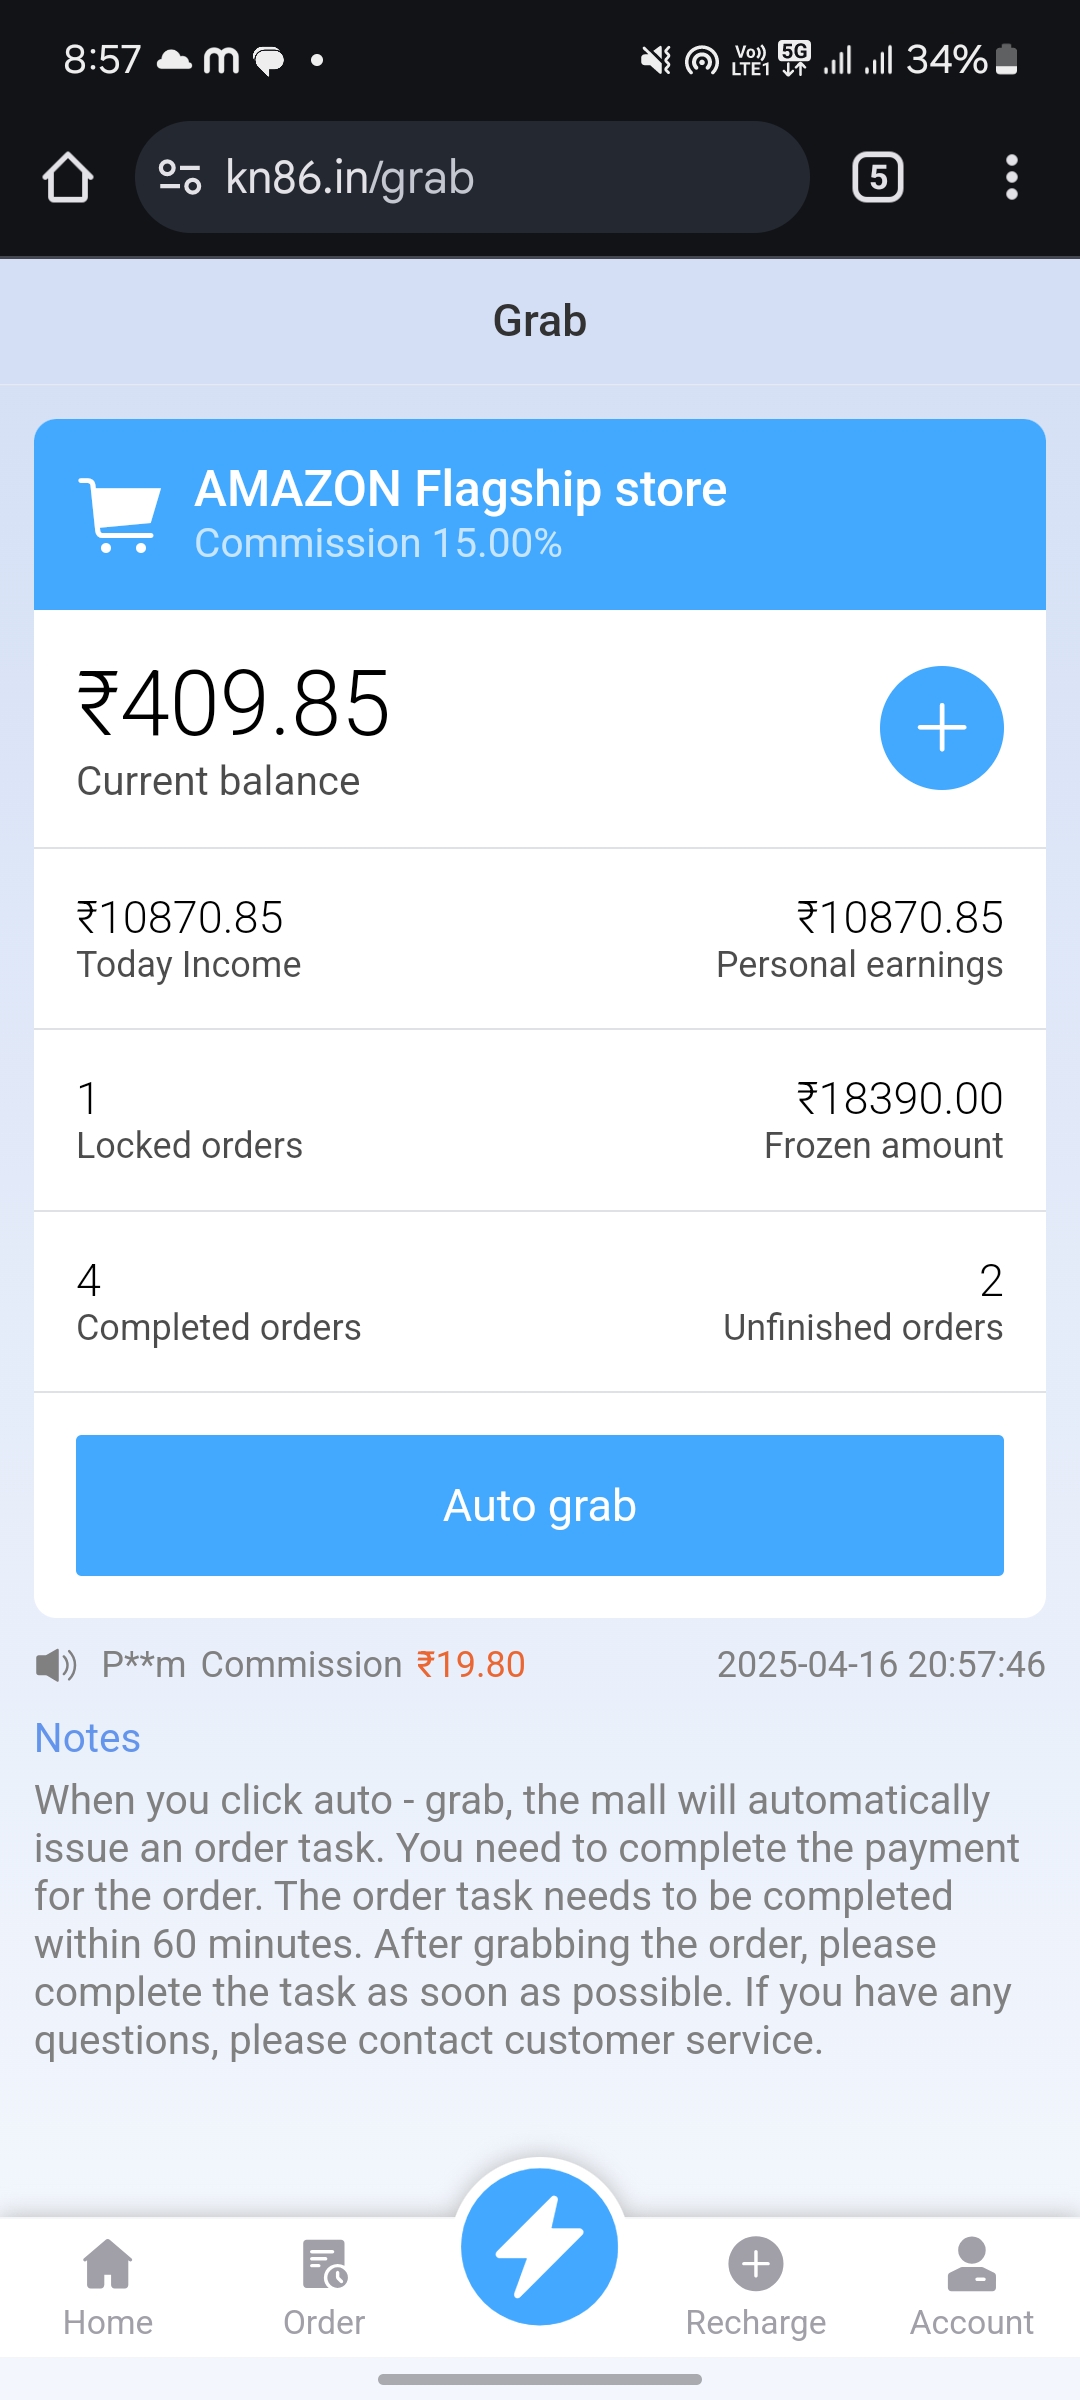Screen dimensions: 1080x2400
Task: Tap the Completed orders count
Action: (x=89, y=1281)
